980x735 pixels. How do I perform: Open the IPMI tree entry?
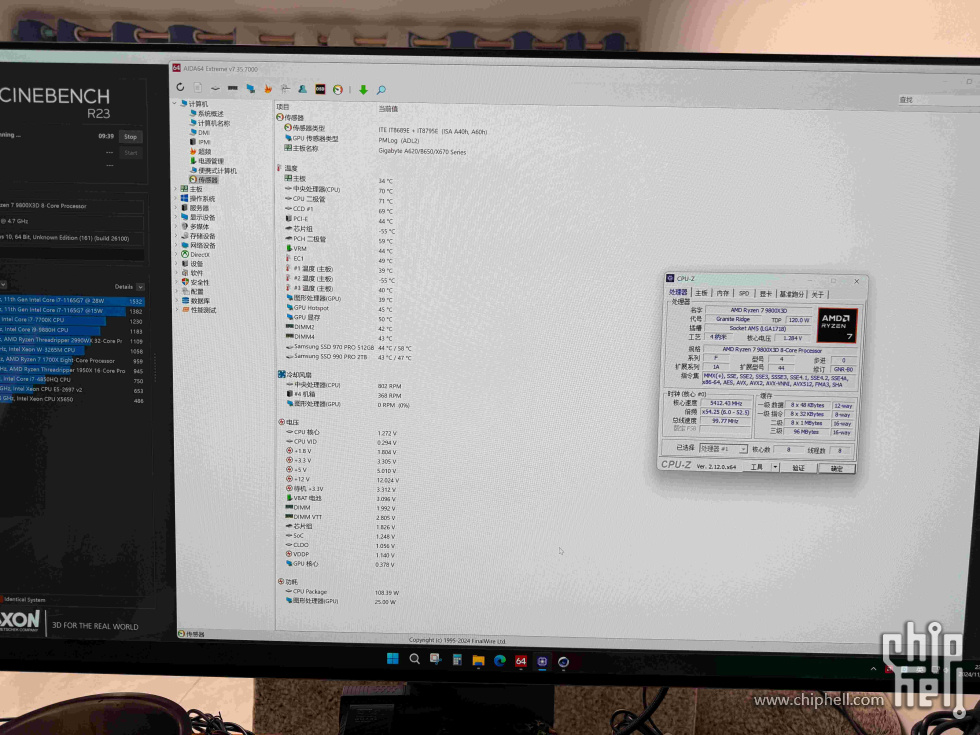click(x=200, y=142)
